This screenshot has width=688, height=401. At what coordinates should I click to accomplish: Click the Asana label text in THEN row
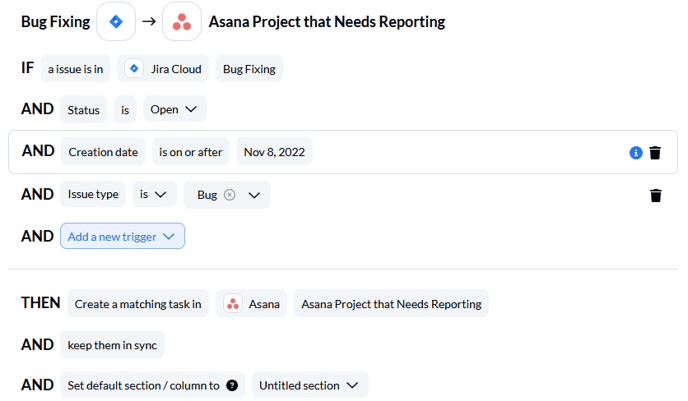pos(264,304)
